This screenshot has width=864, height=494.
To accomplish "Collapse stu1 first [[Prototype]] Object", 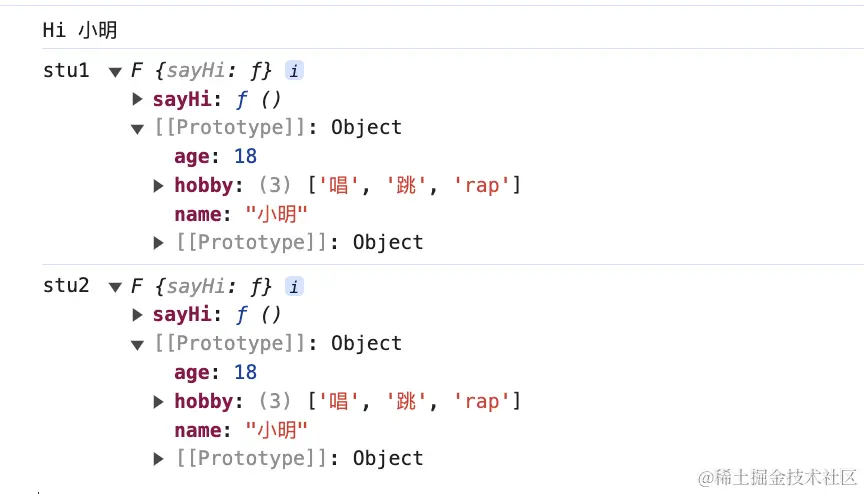I will click(x=137, y=129).
